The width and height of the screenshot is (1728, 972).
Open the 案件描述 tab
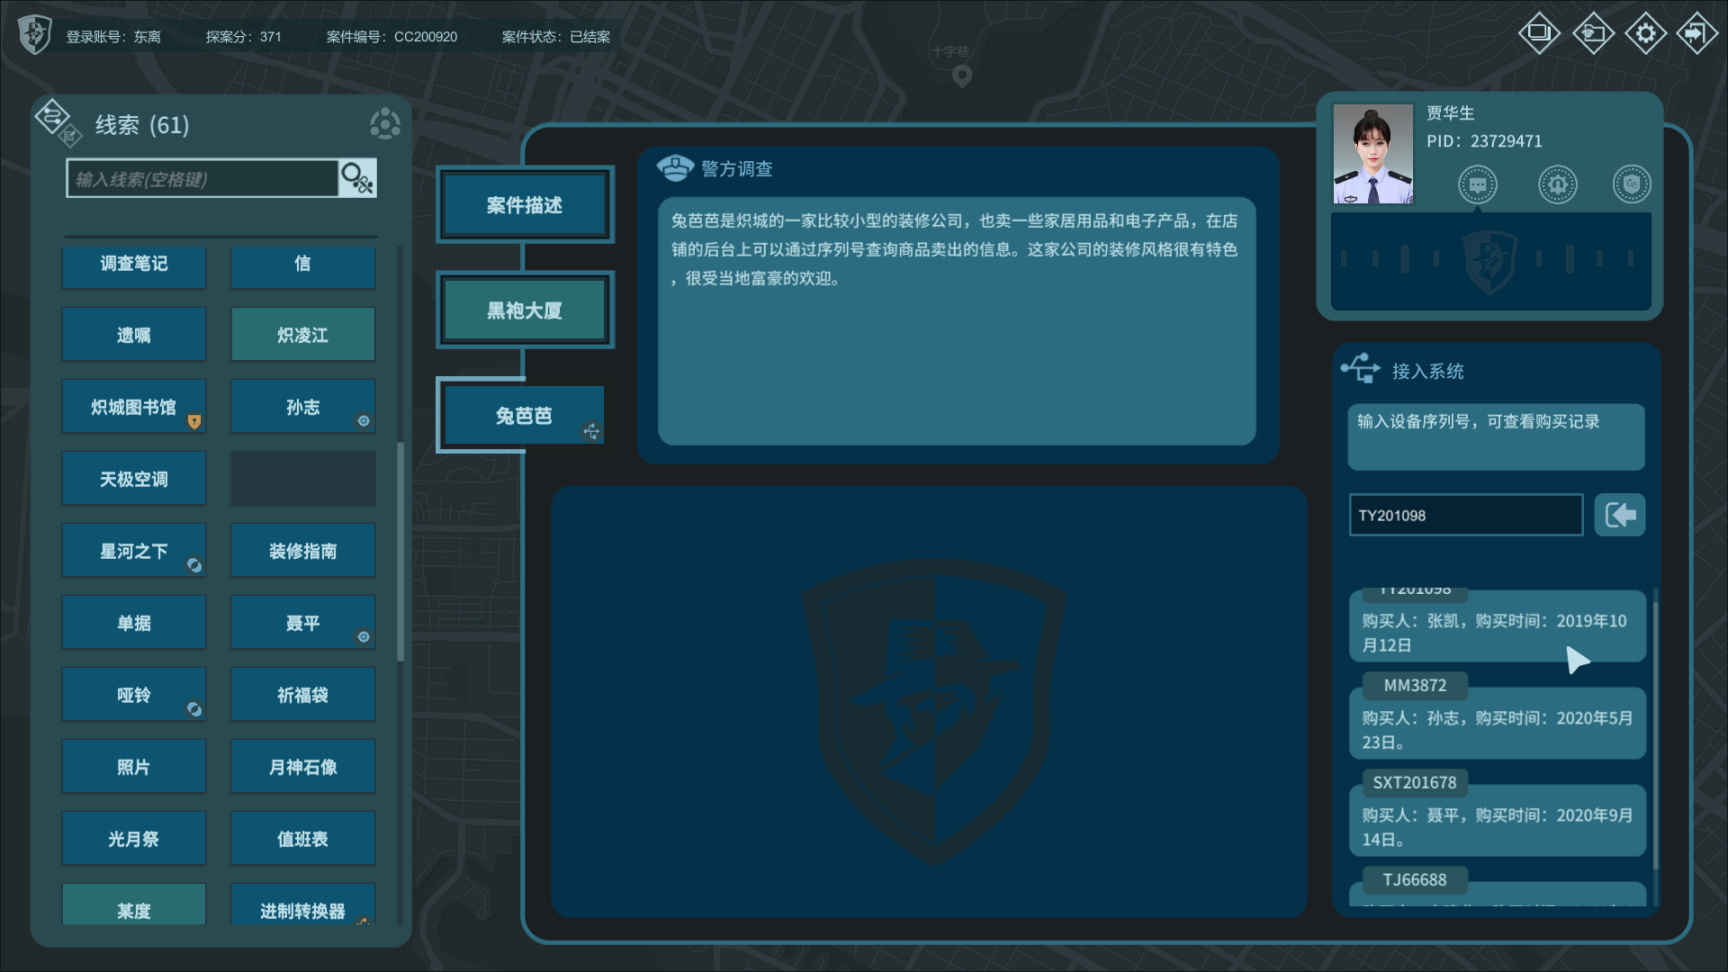tap(525, 205)
